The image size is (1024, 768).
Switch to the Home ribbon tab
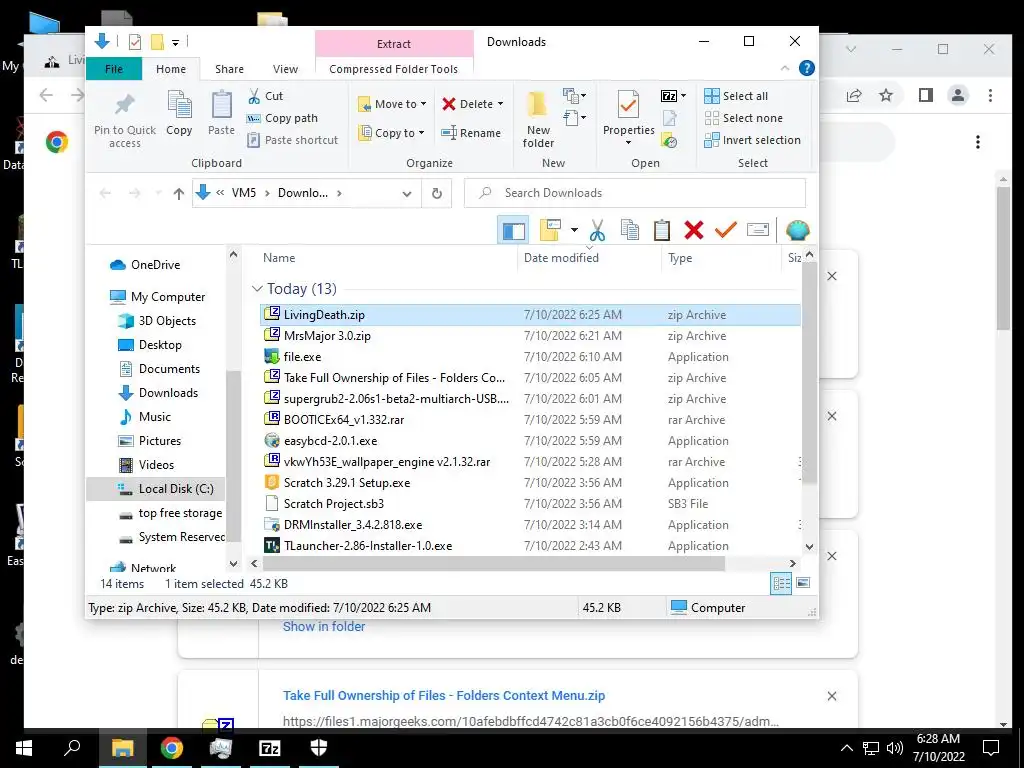tap(170, 69)
